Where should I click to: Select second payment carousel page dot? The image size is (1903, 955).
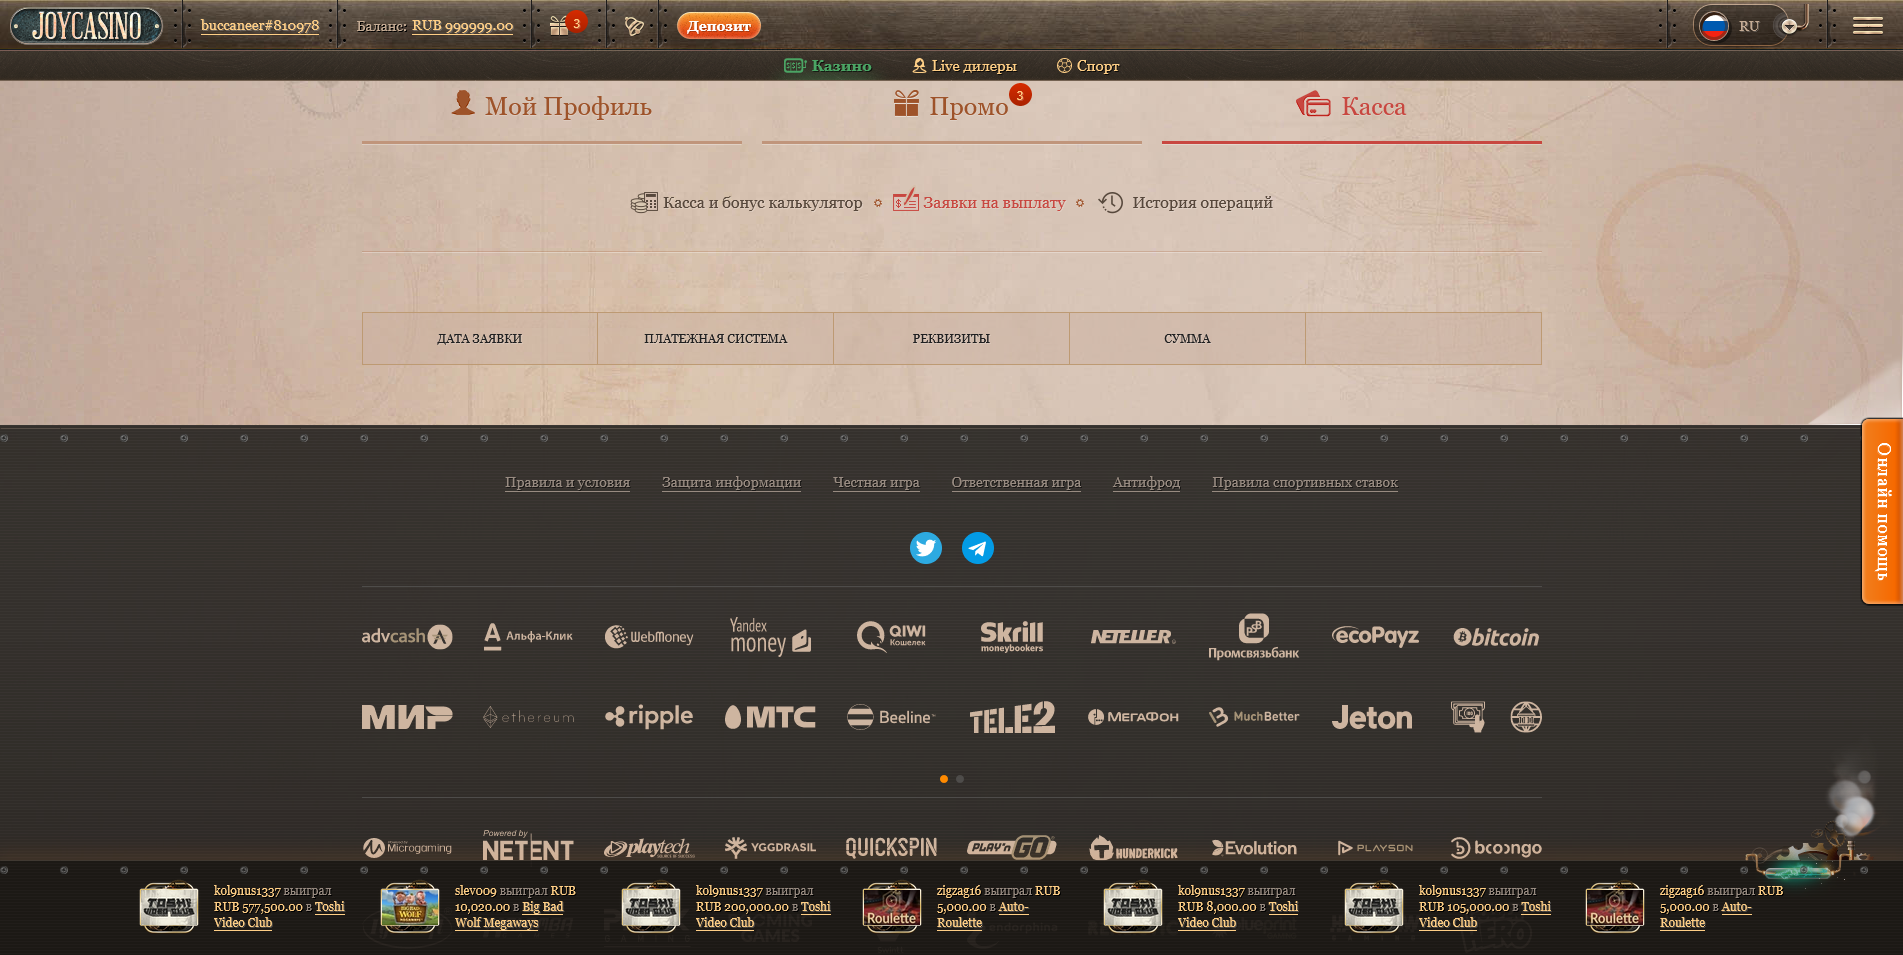click(x=960, y=779)
